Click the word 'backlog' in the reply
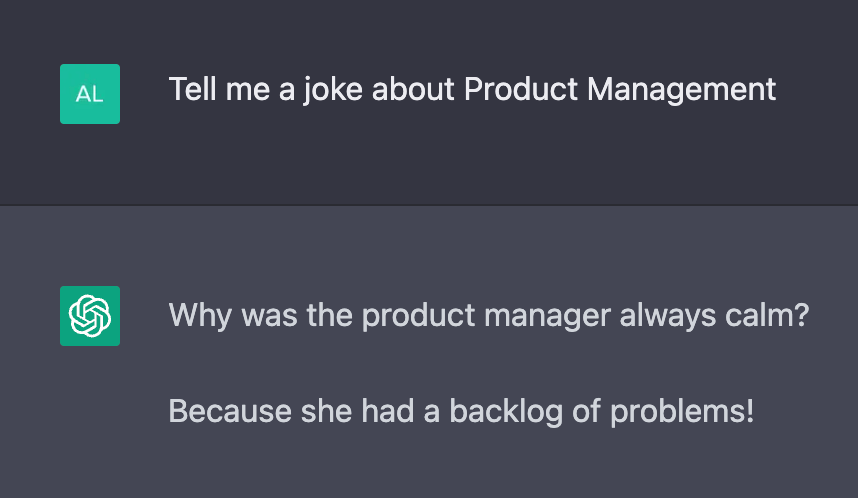The width and height of the screenshot is (858, 498). pyautogui.click(x=506, y=412)
